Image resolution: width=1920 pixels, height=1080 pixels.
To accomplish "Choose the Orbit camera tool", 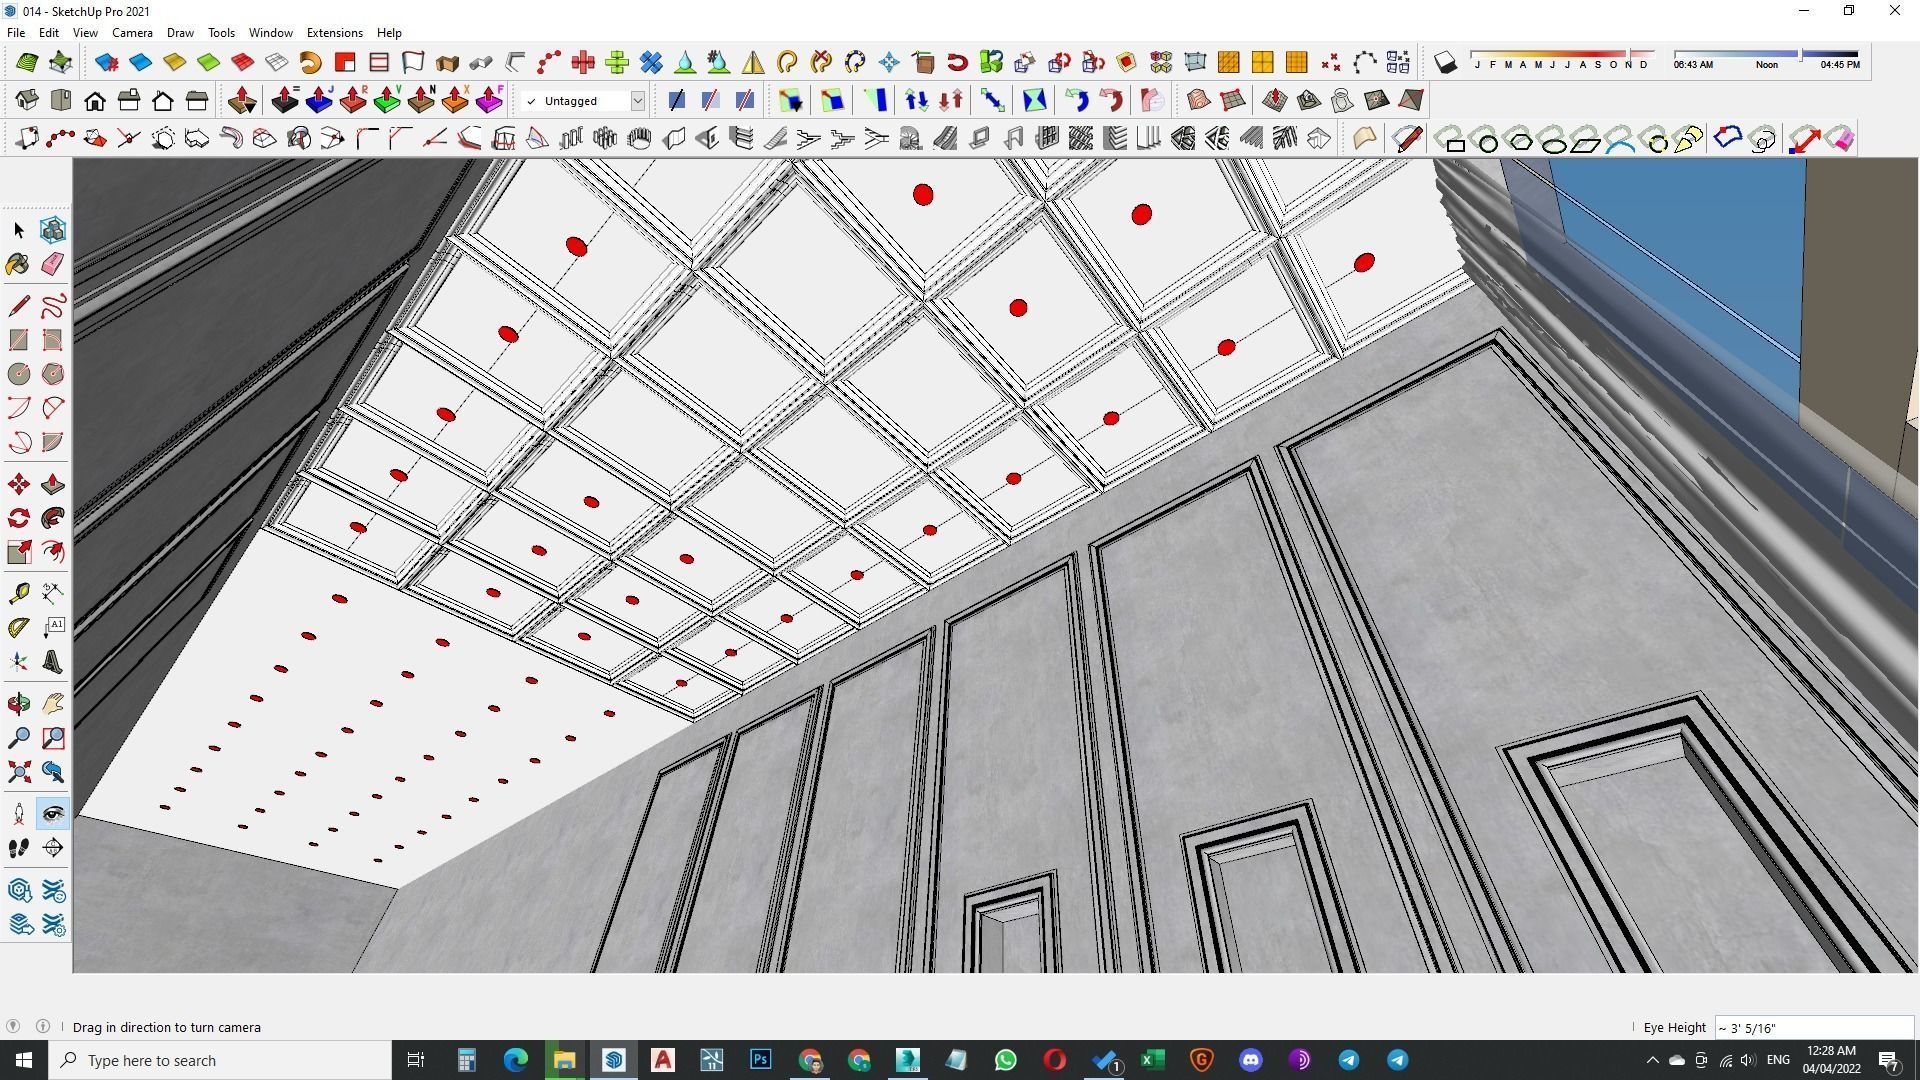I will click(x=18, y=704).
